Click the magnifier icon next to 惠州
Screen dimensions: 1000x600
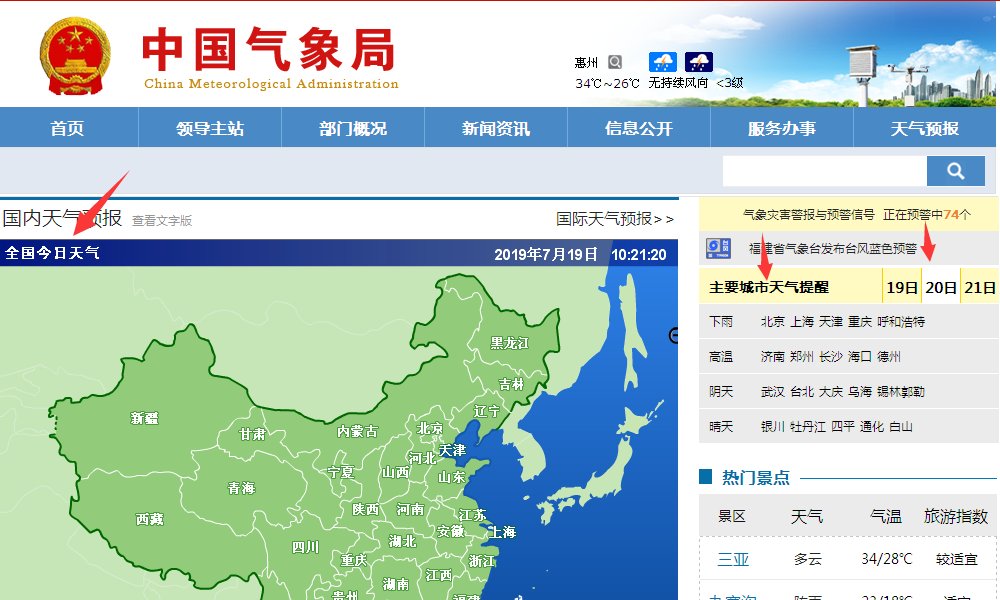[617, 59]
